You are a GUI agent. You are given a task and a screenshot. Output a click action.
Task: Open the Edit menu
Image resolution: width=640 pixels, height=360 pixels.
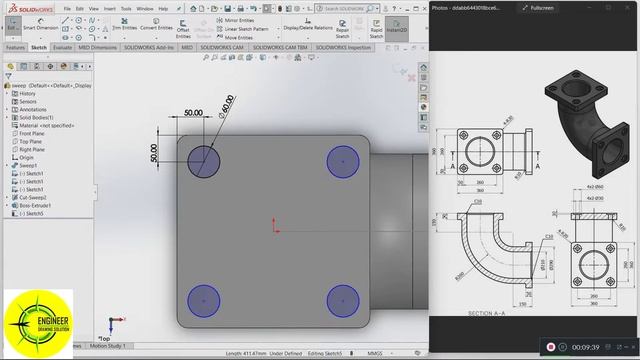point(80,9)
